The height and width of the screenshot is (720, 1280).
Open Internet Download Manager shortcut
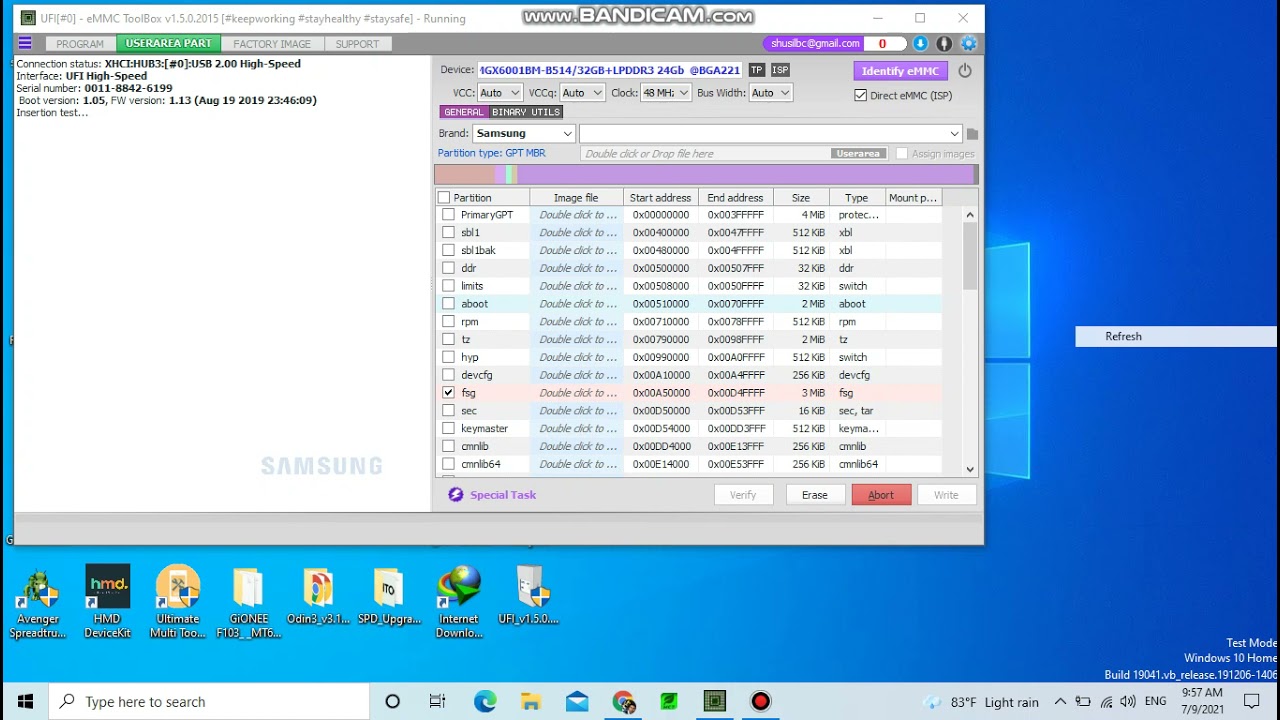pyautogui.click(x=459, y=602)
